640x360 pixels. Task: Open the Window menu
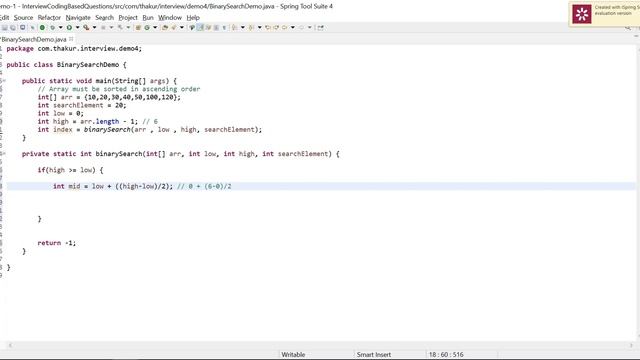click(x=170, y=18)
